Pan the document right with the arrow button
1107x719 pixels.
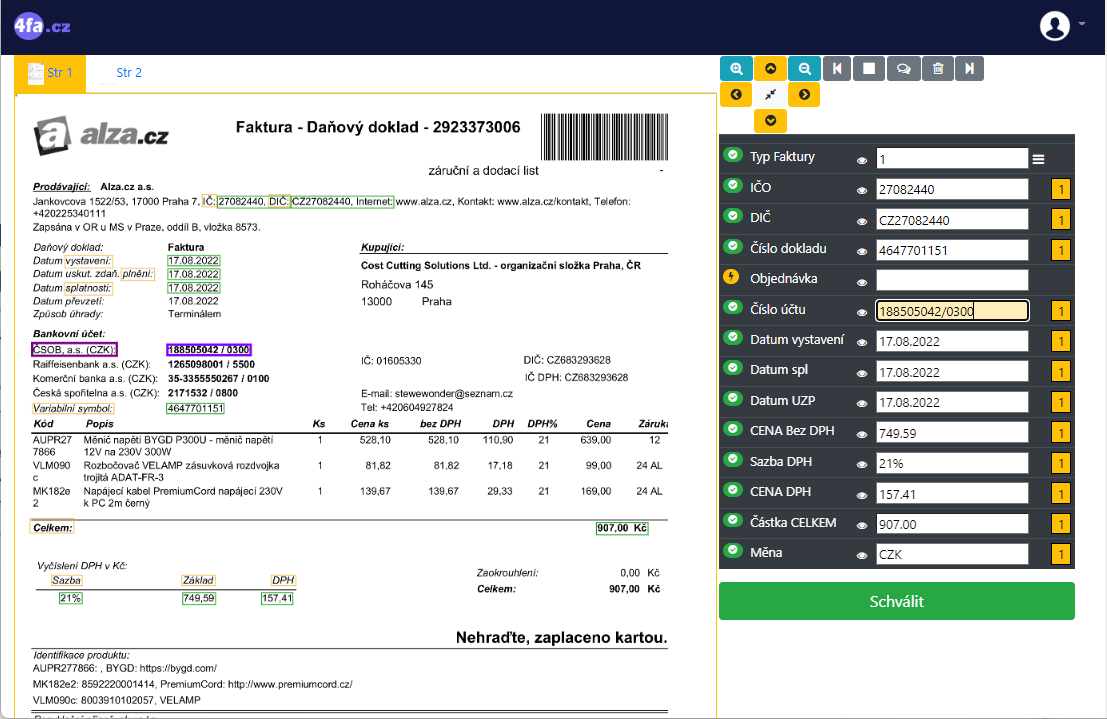[x=804, y=95]
